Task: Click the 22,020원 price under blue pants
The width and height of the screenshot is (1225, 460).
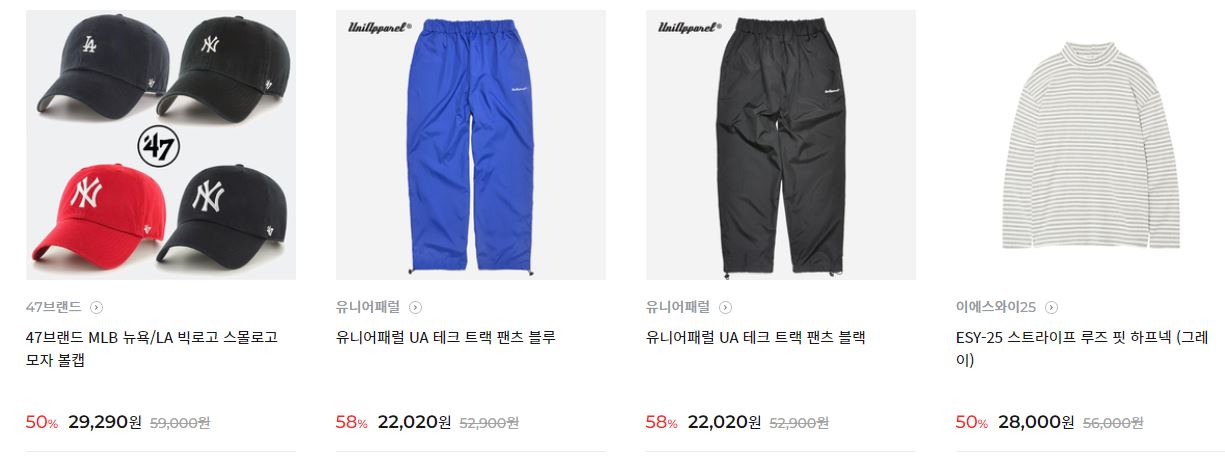Action: 415,422
